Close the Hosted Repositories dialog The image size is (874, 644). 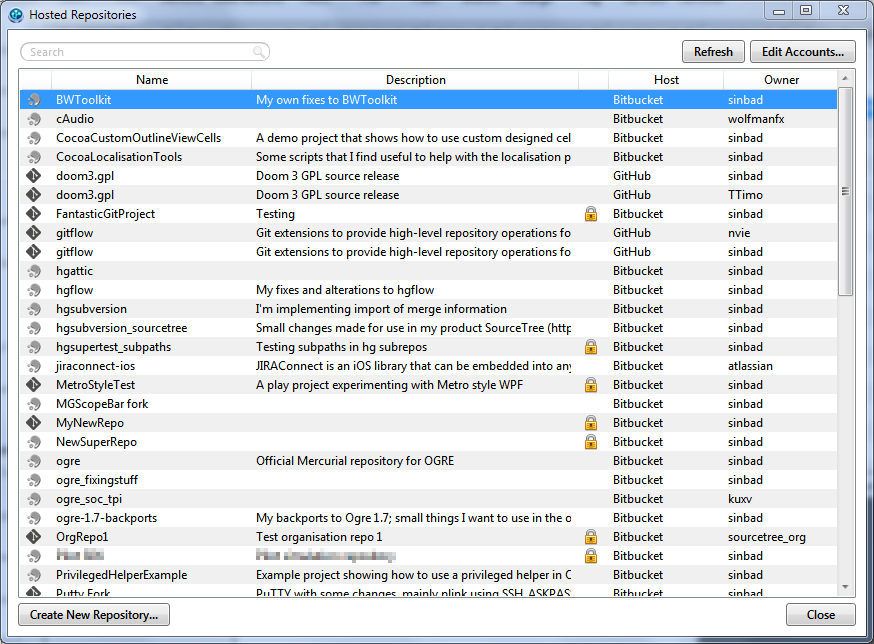(820, 614)
